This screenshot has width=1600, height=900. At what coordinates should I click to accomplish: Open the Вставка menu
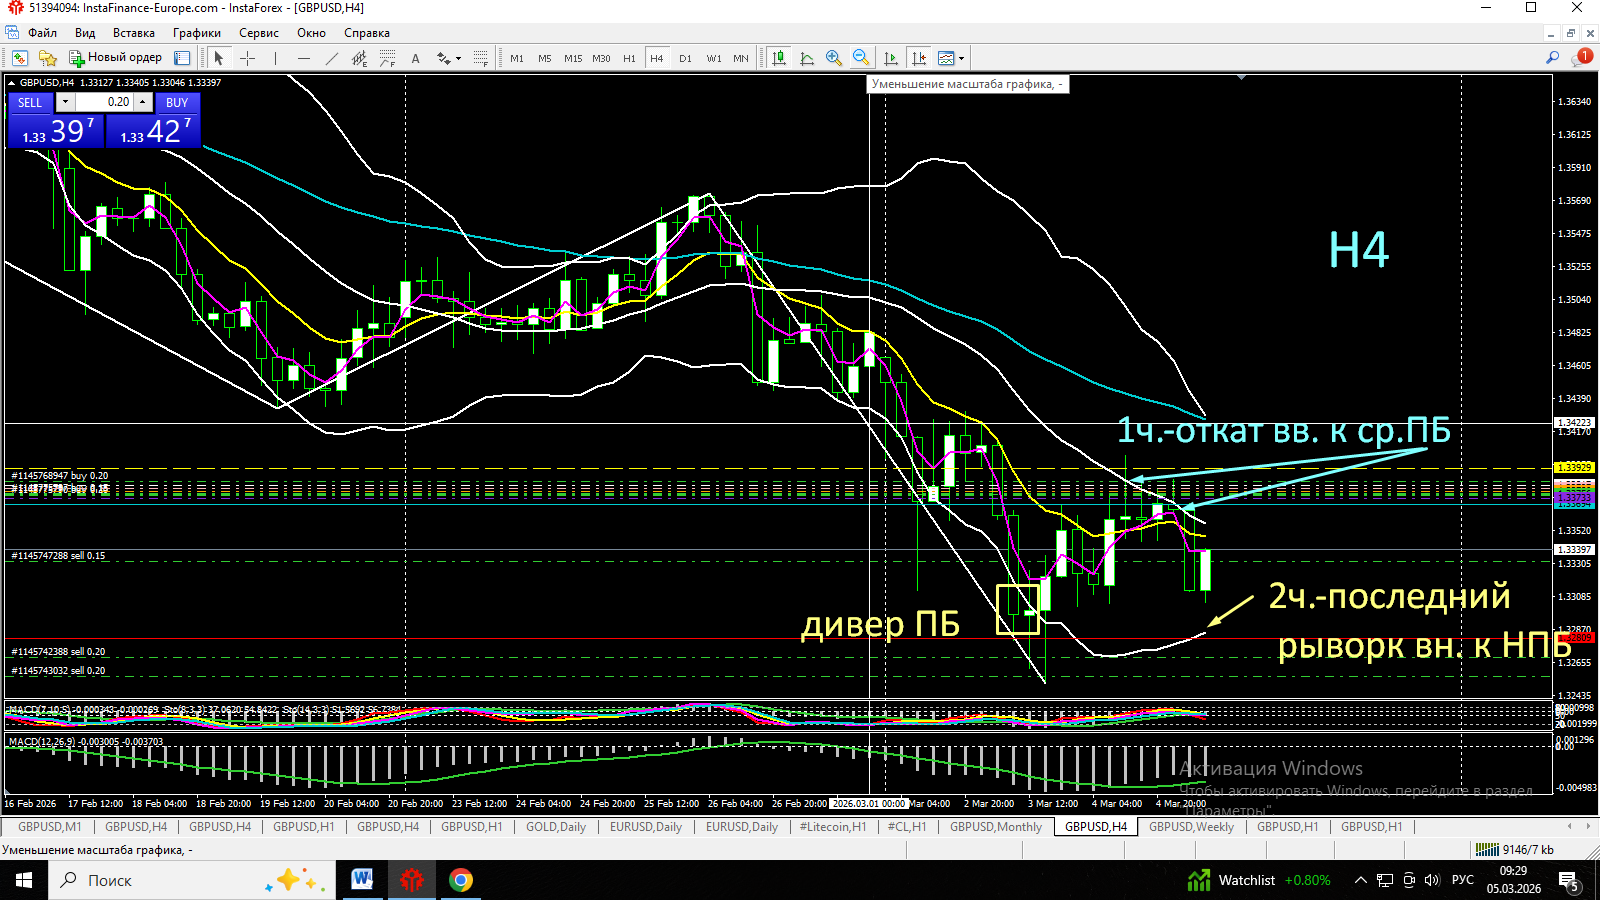click(x=134, y=33)
